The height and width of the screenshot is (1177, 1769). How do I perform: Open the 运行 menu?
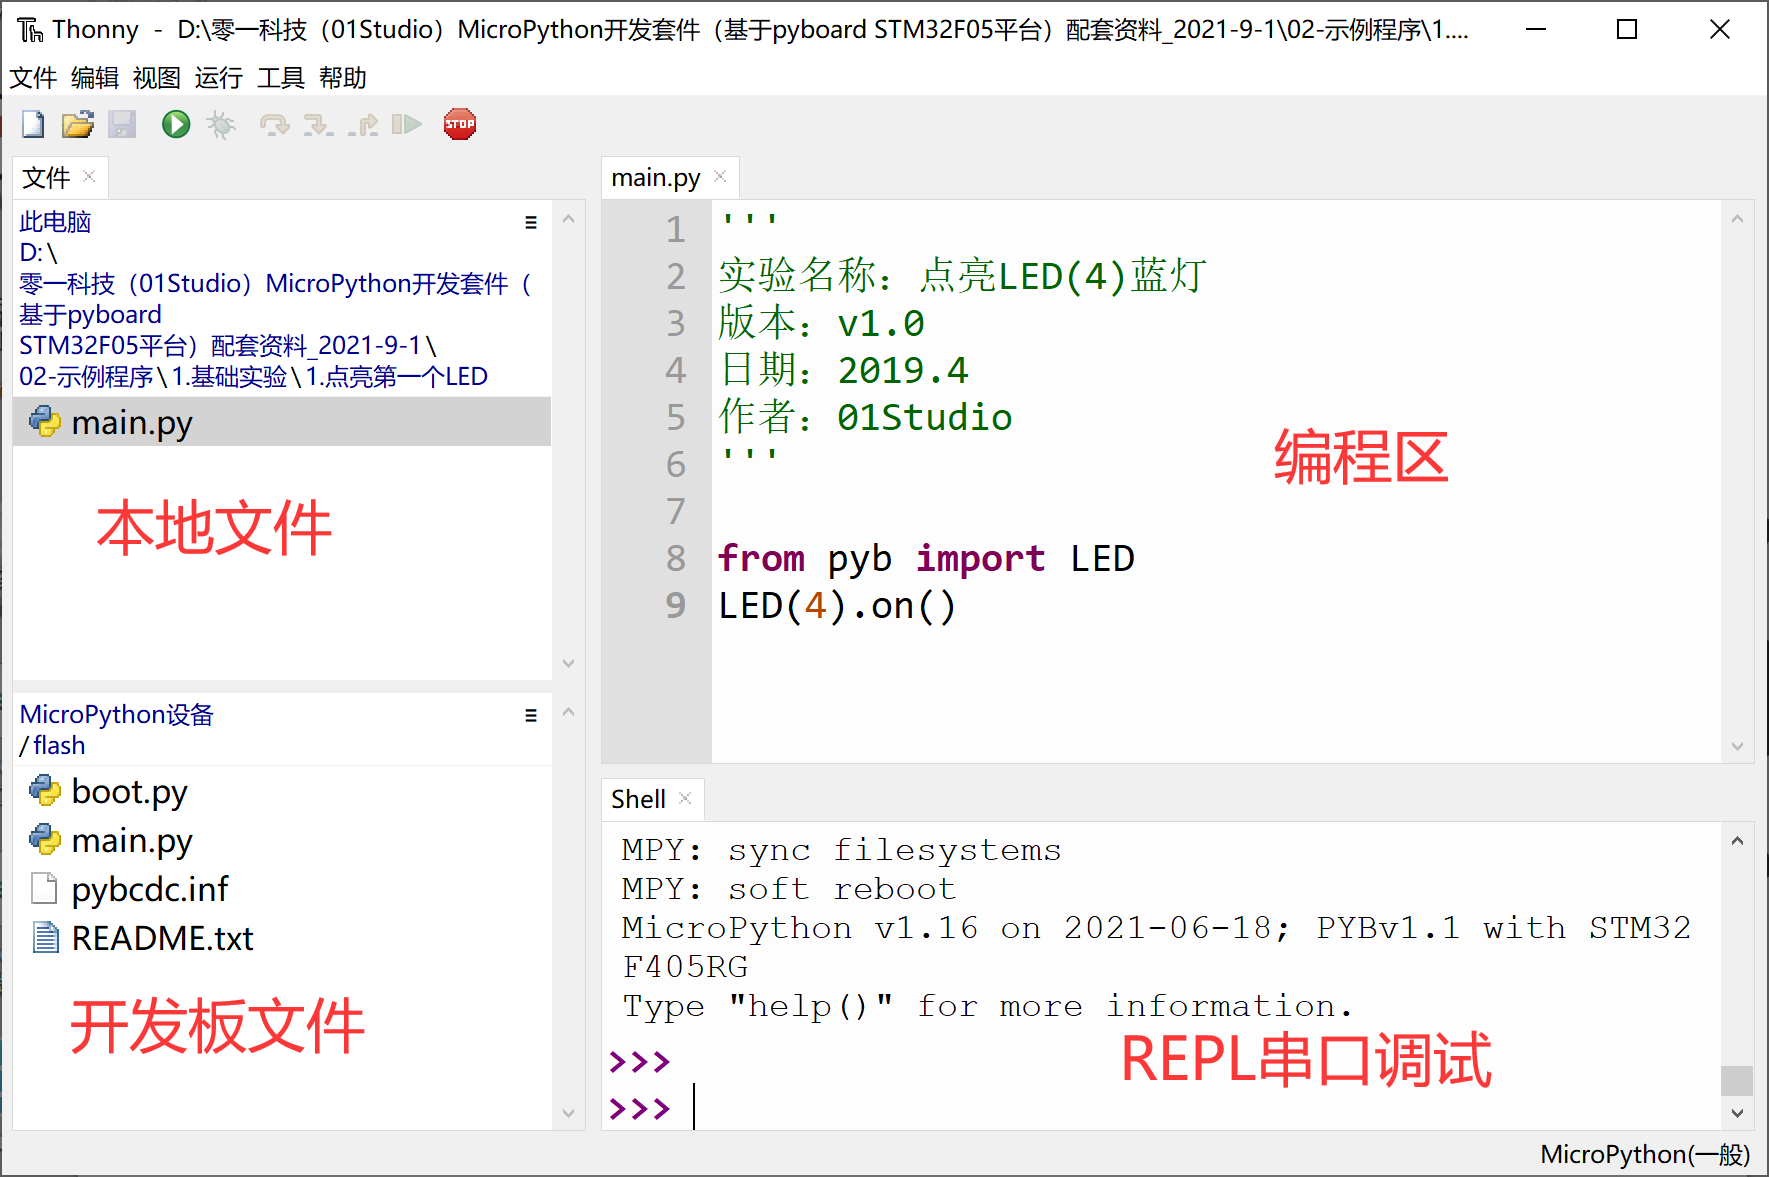click(218, 78)
